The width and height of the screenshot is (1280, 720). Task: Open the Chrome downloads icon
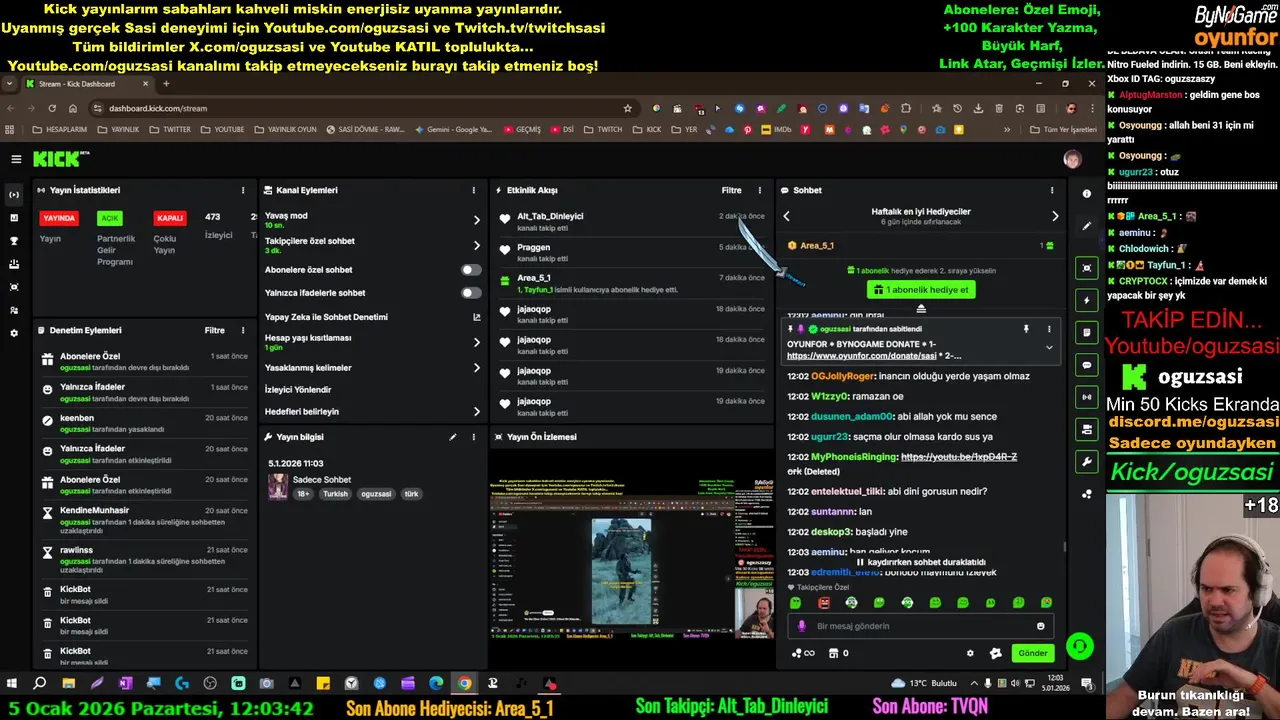pos(977,108)
